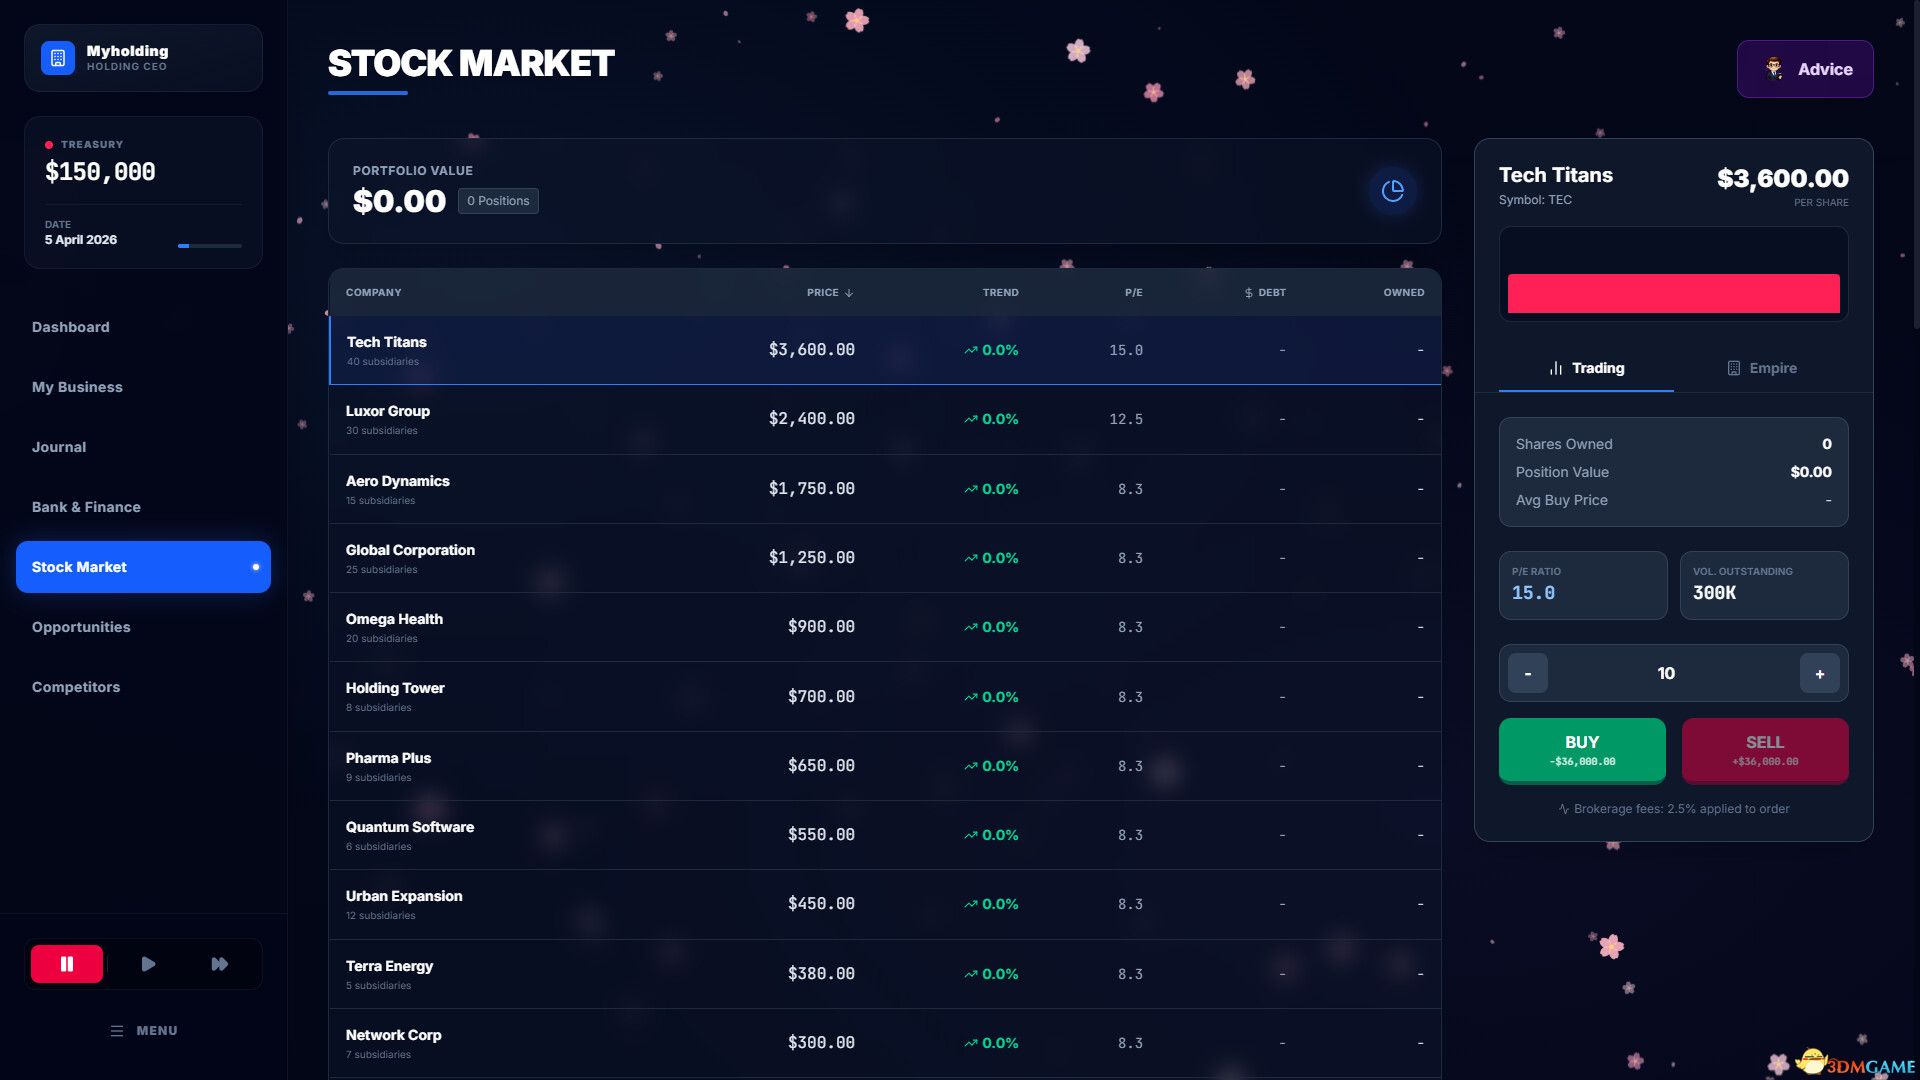1920x1080 pixels.
Task: Click the brokerage fees notice icon
Action: pos(1563,809)
